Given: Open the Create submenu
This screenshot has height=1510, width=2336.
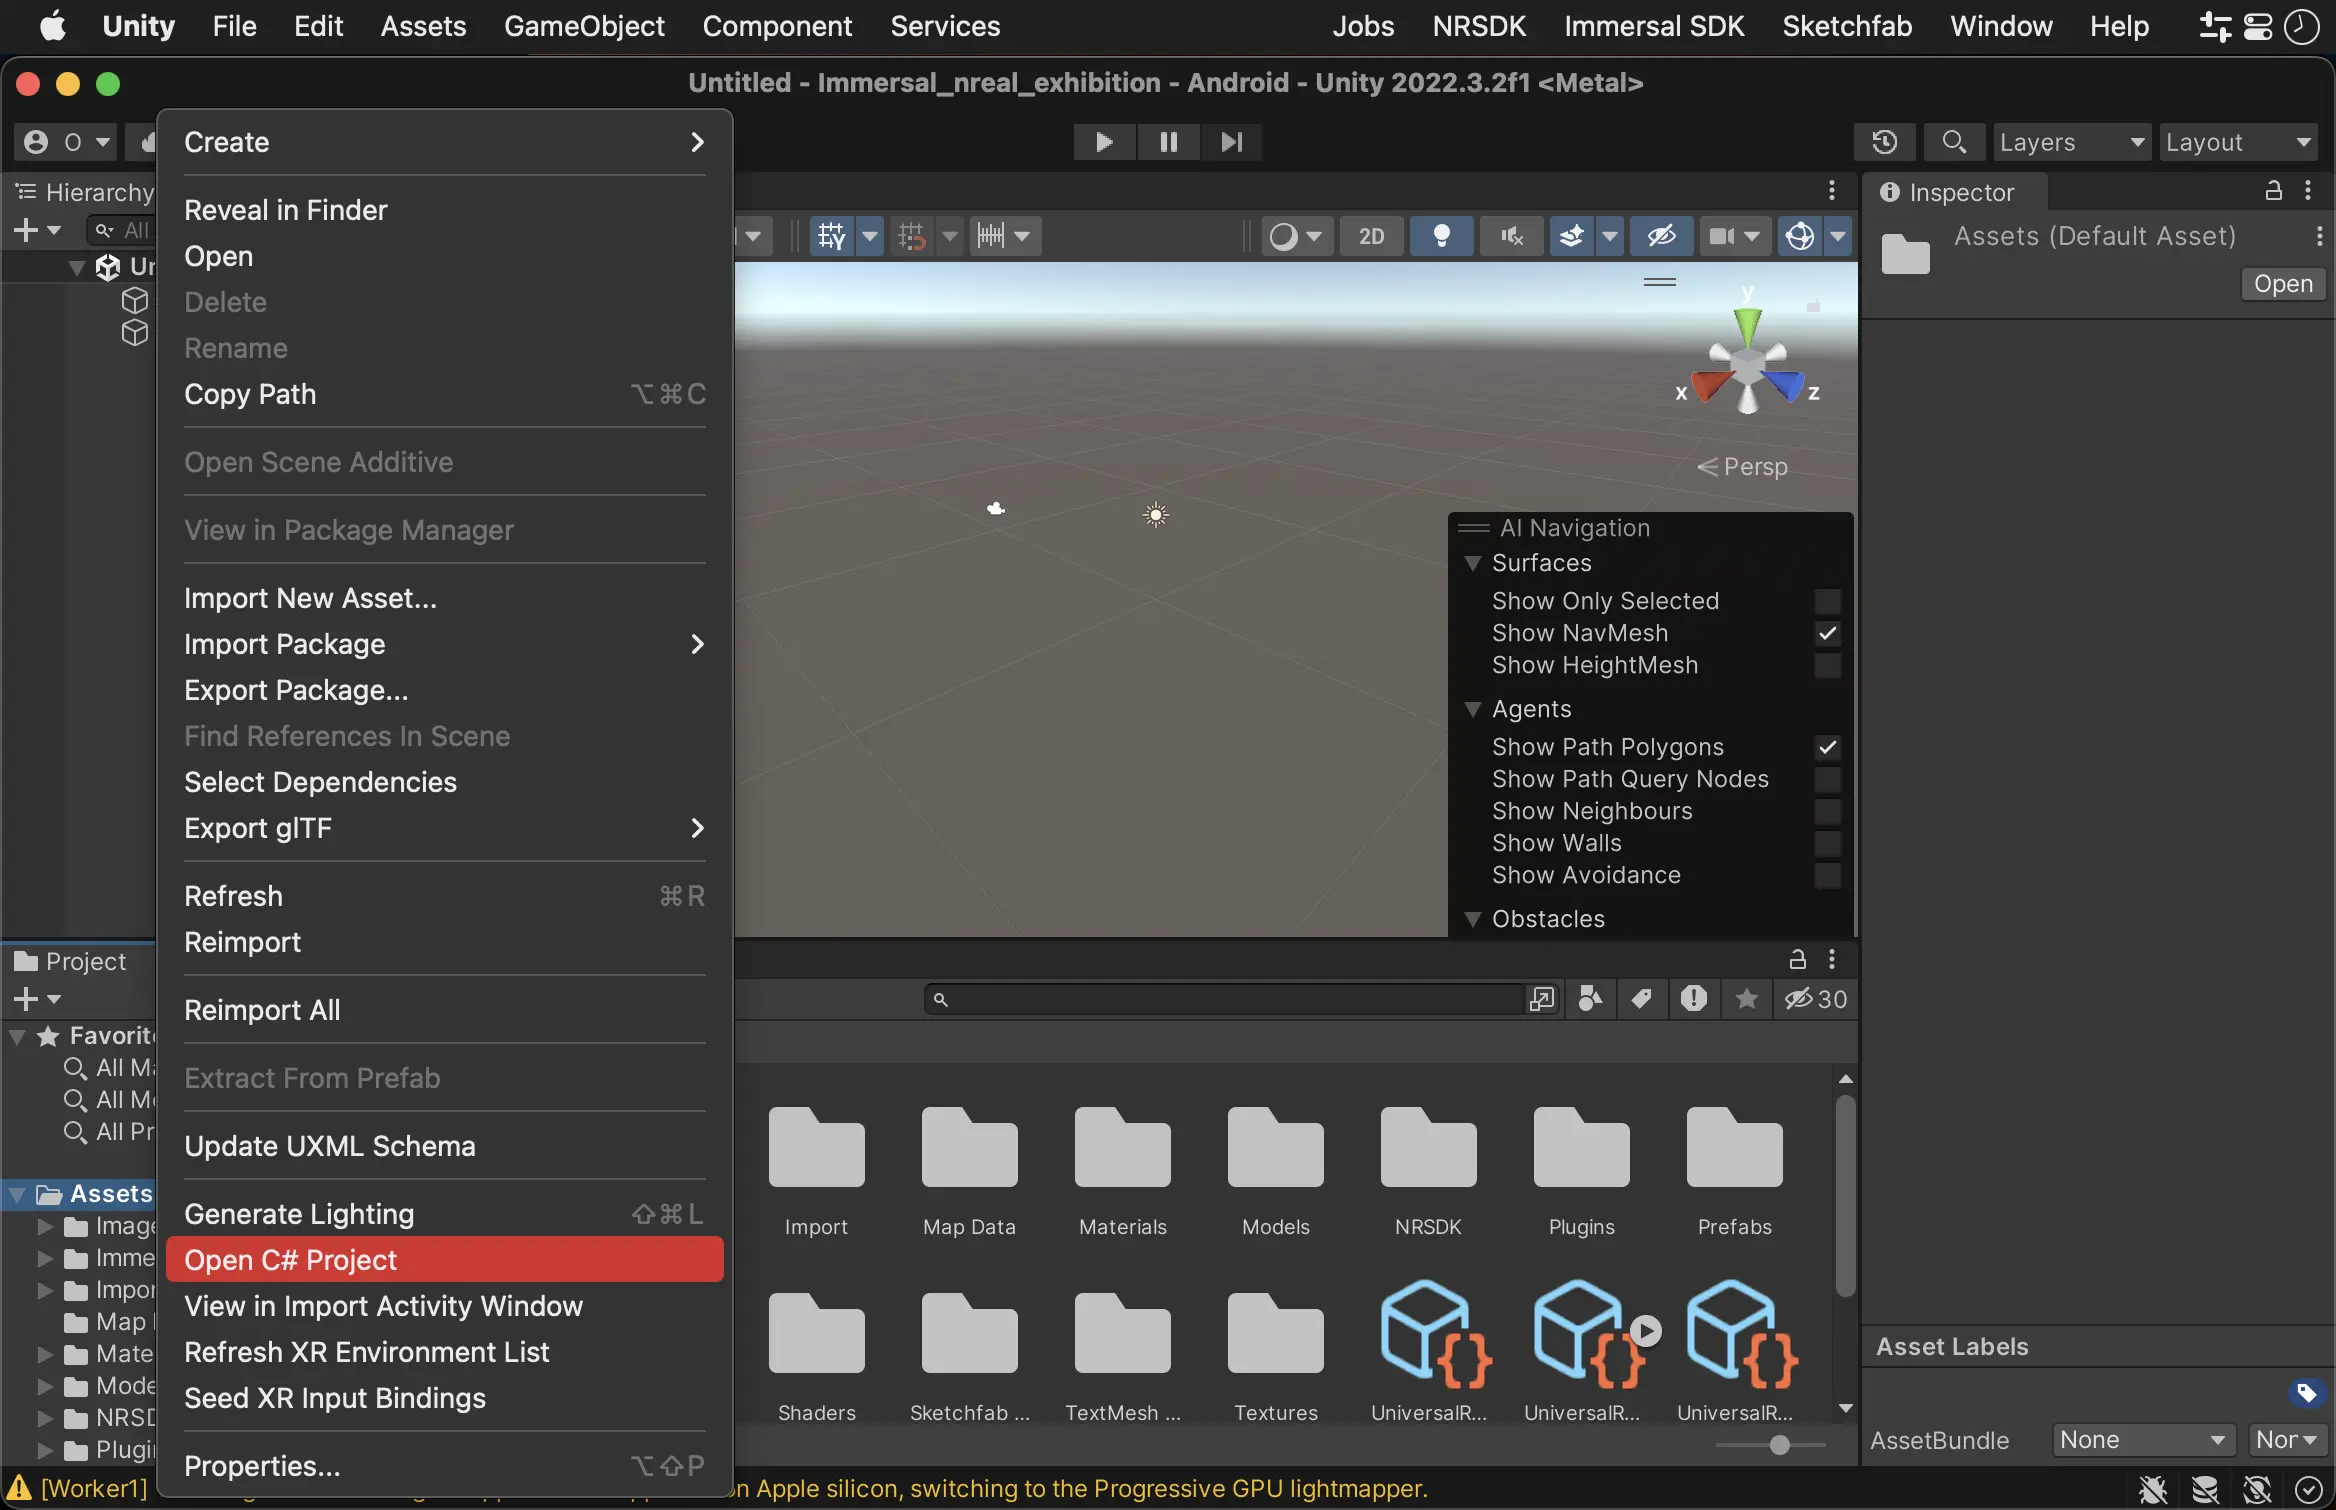Looking at the screenshot, I should tap(444, 142).
